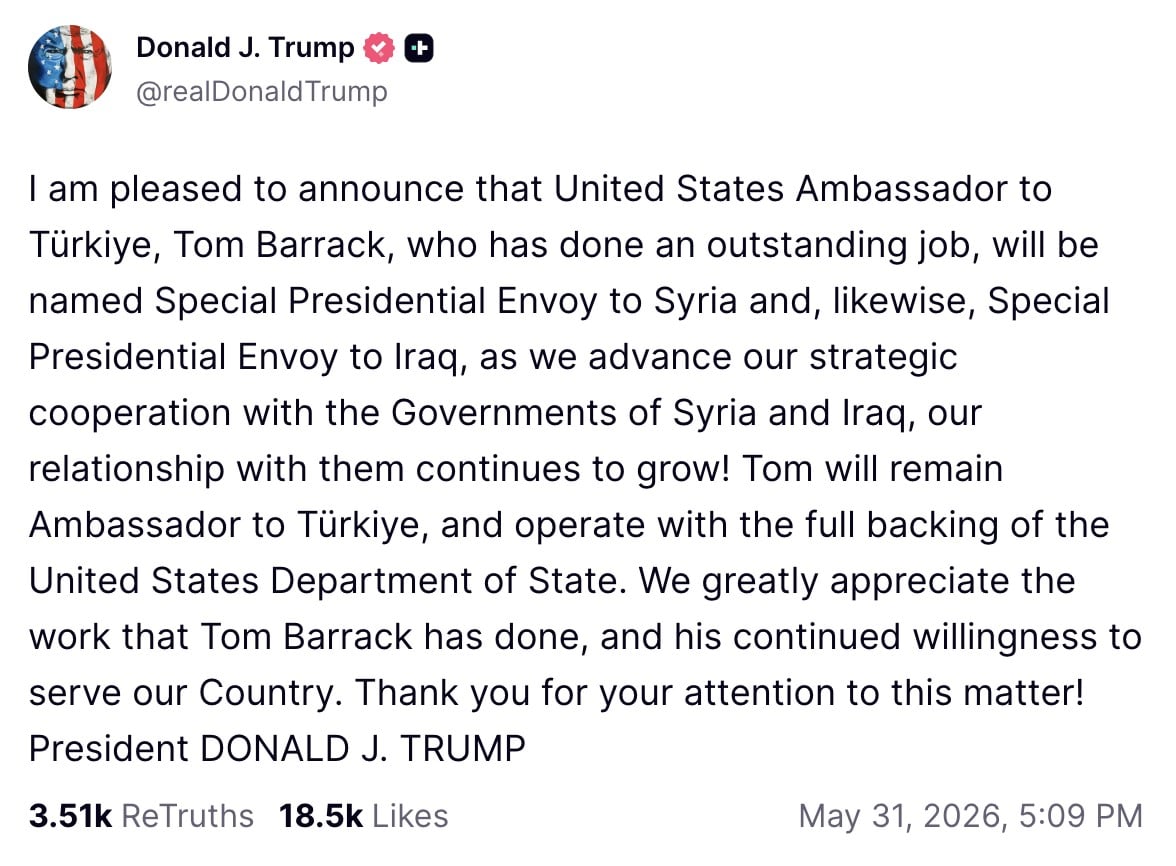Open the May 31, 2026 timestamp
1176x866 pixels.
tap(970, 816)
